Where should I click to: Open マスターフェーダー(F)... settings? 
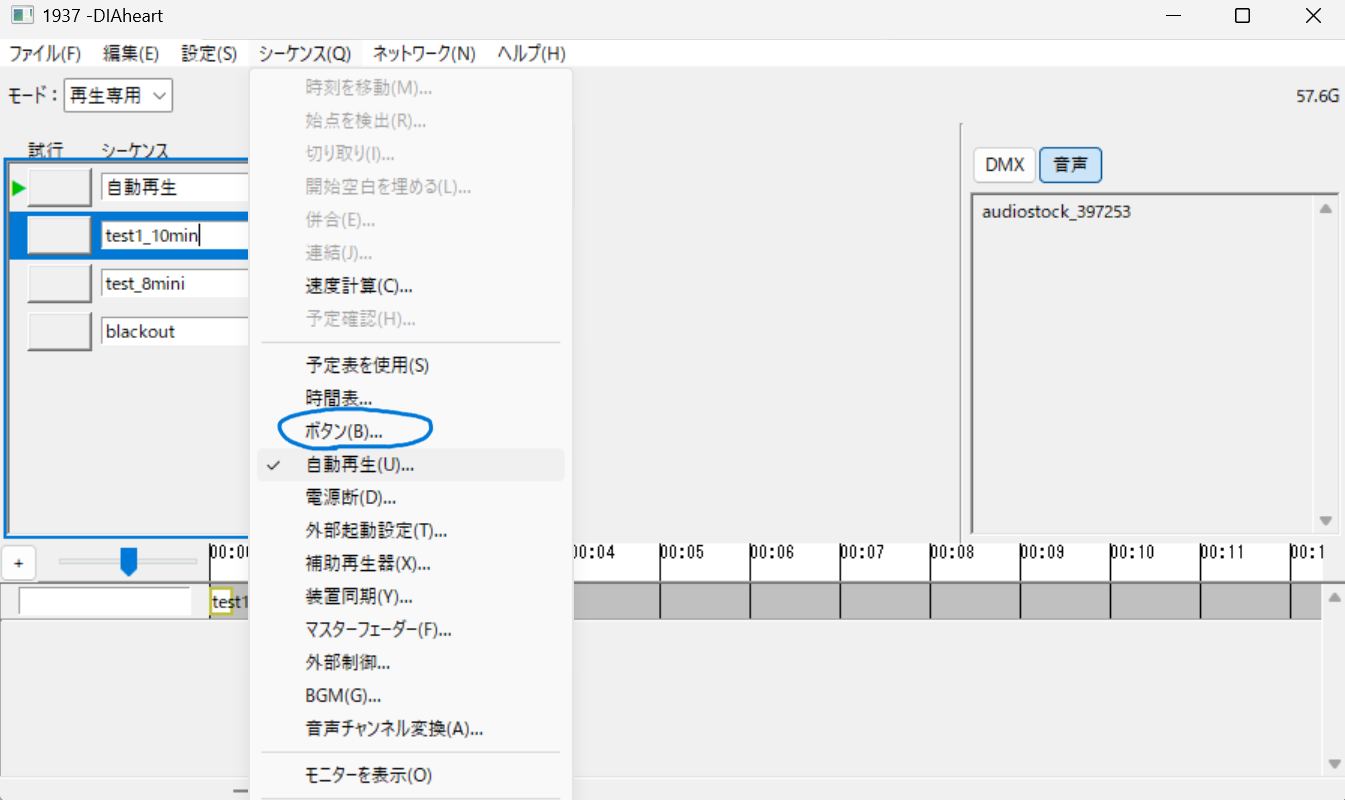tap(378, 630)
